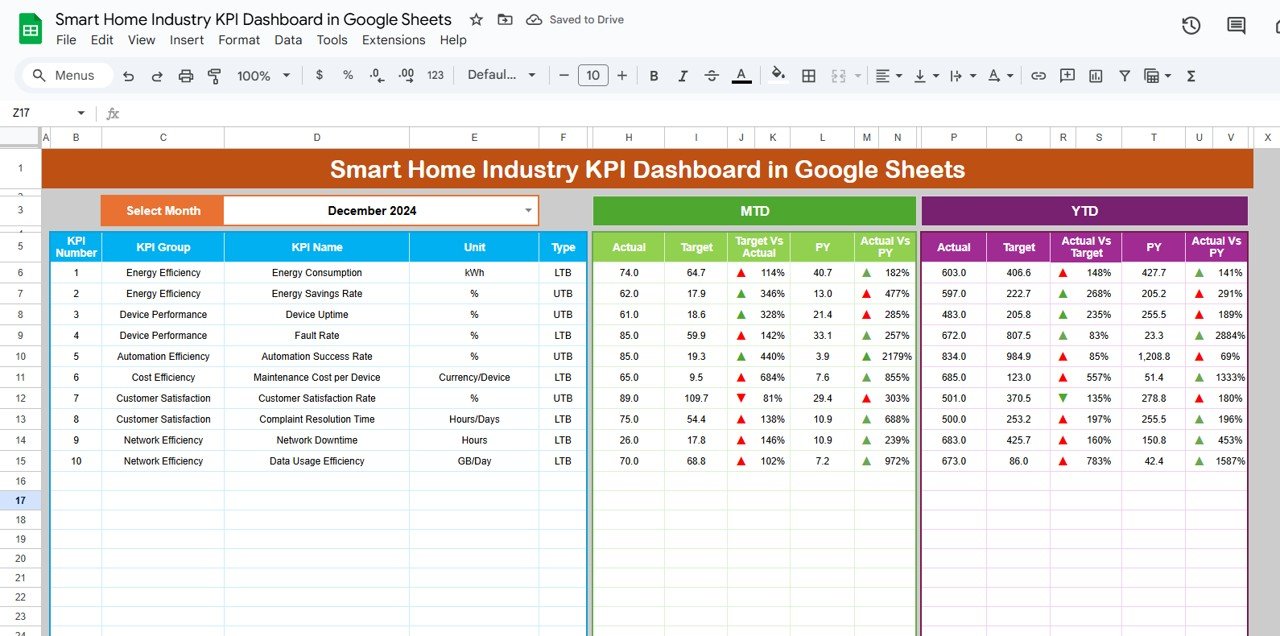Open the Insert menu
The width and height of the screenshot is (1280, 636).
[x=187, y=40]
